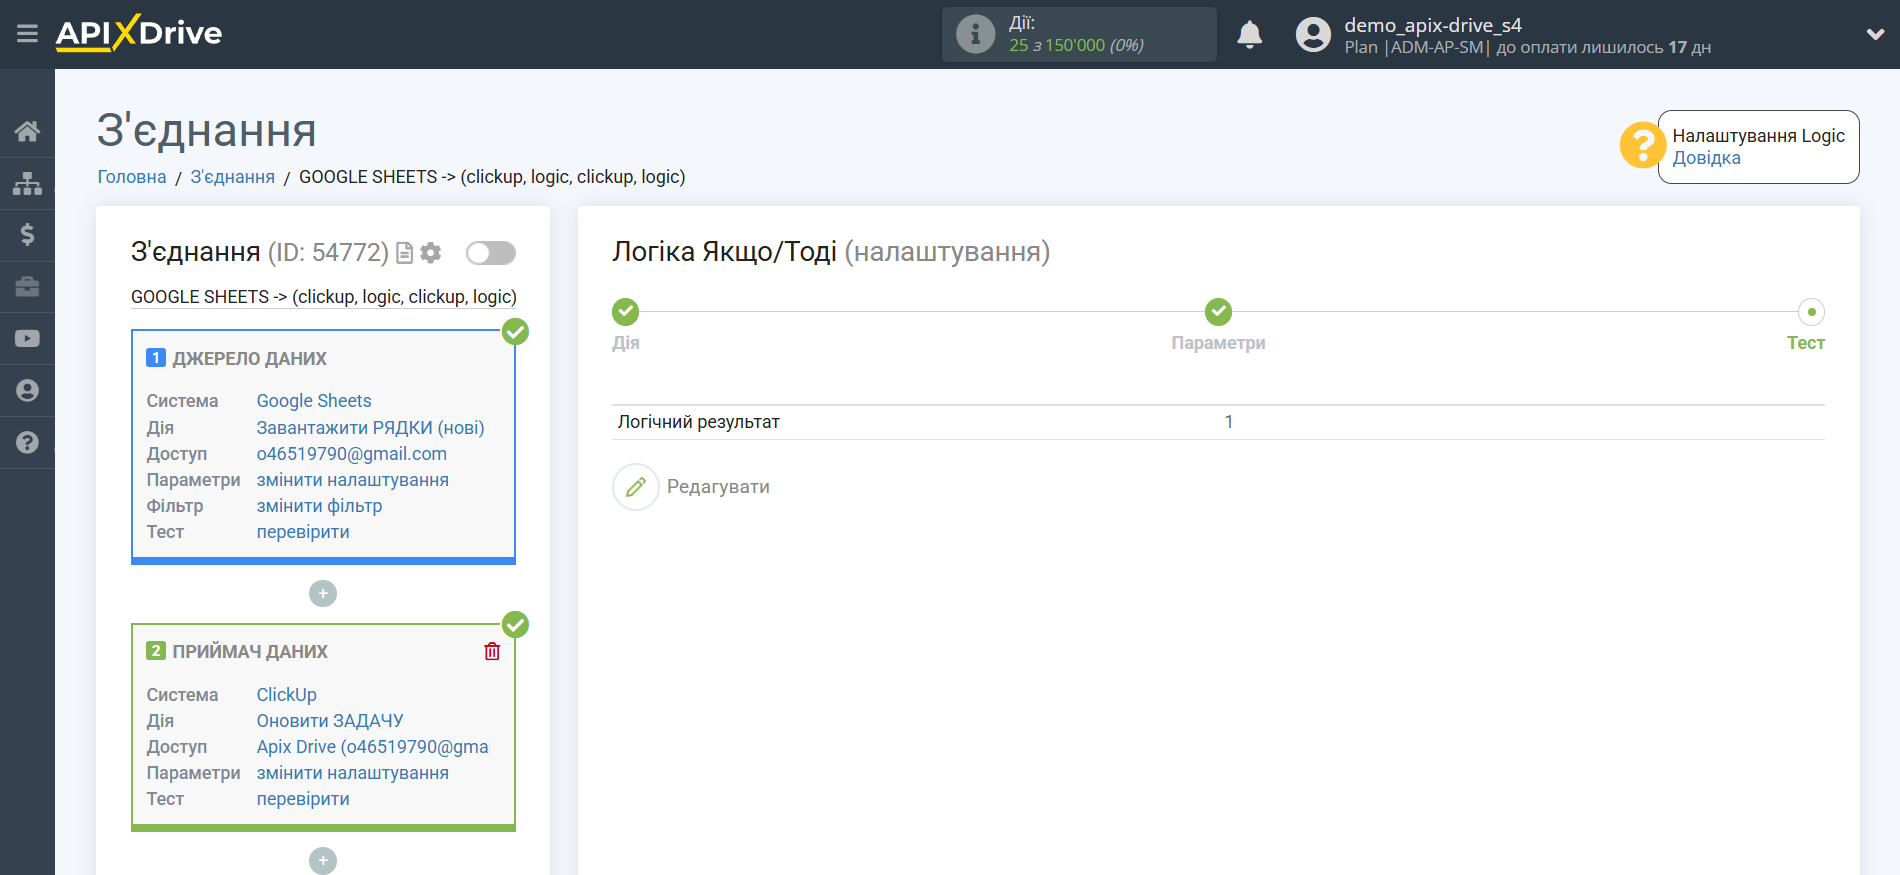Open the hamburger menu
Screen dimensions: 1900x875
coord(27,34)
